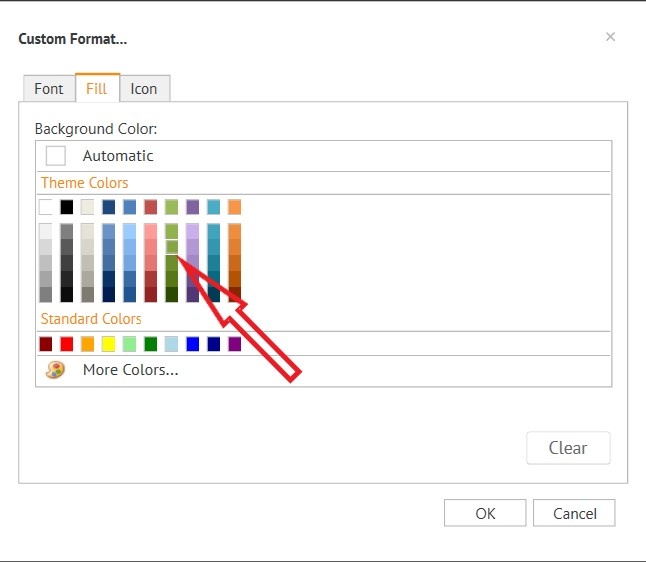Choose the lightest lavender shade in purple column

pos(193,231)
